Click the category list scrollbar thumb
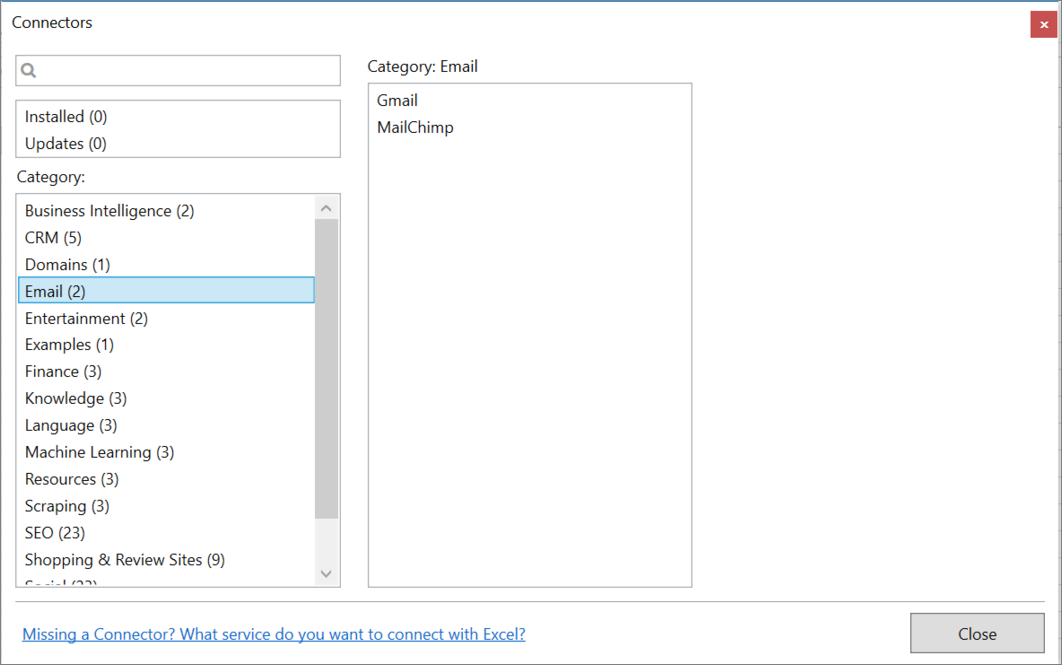Image resolution: width=1062 pixels, height=665 pixels. 326,368
